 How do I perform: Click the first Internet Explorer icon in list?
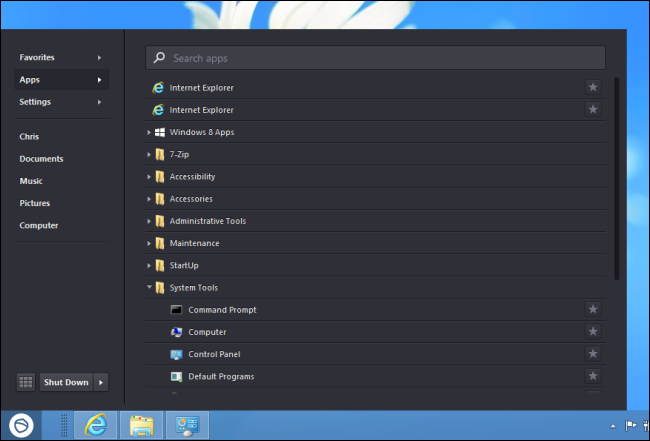pos(158,87)
